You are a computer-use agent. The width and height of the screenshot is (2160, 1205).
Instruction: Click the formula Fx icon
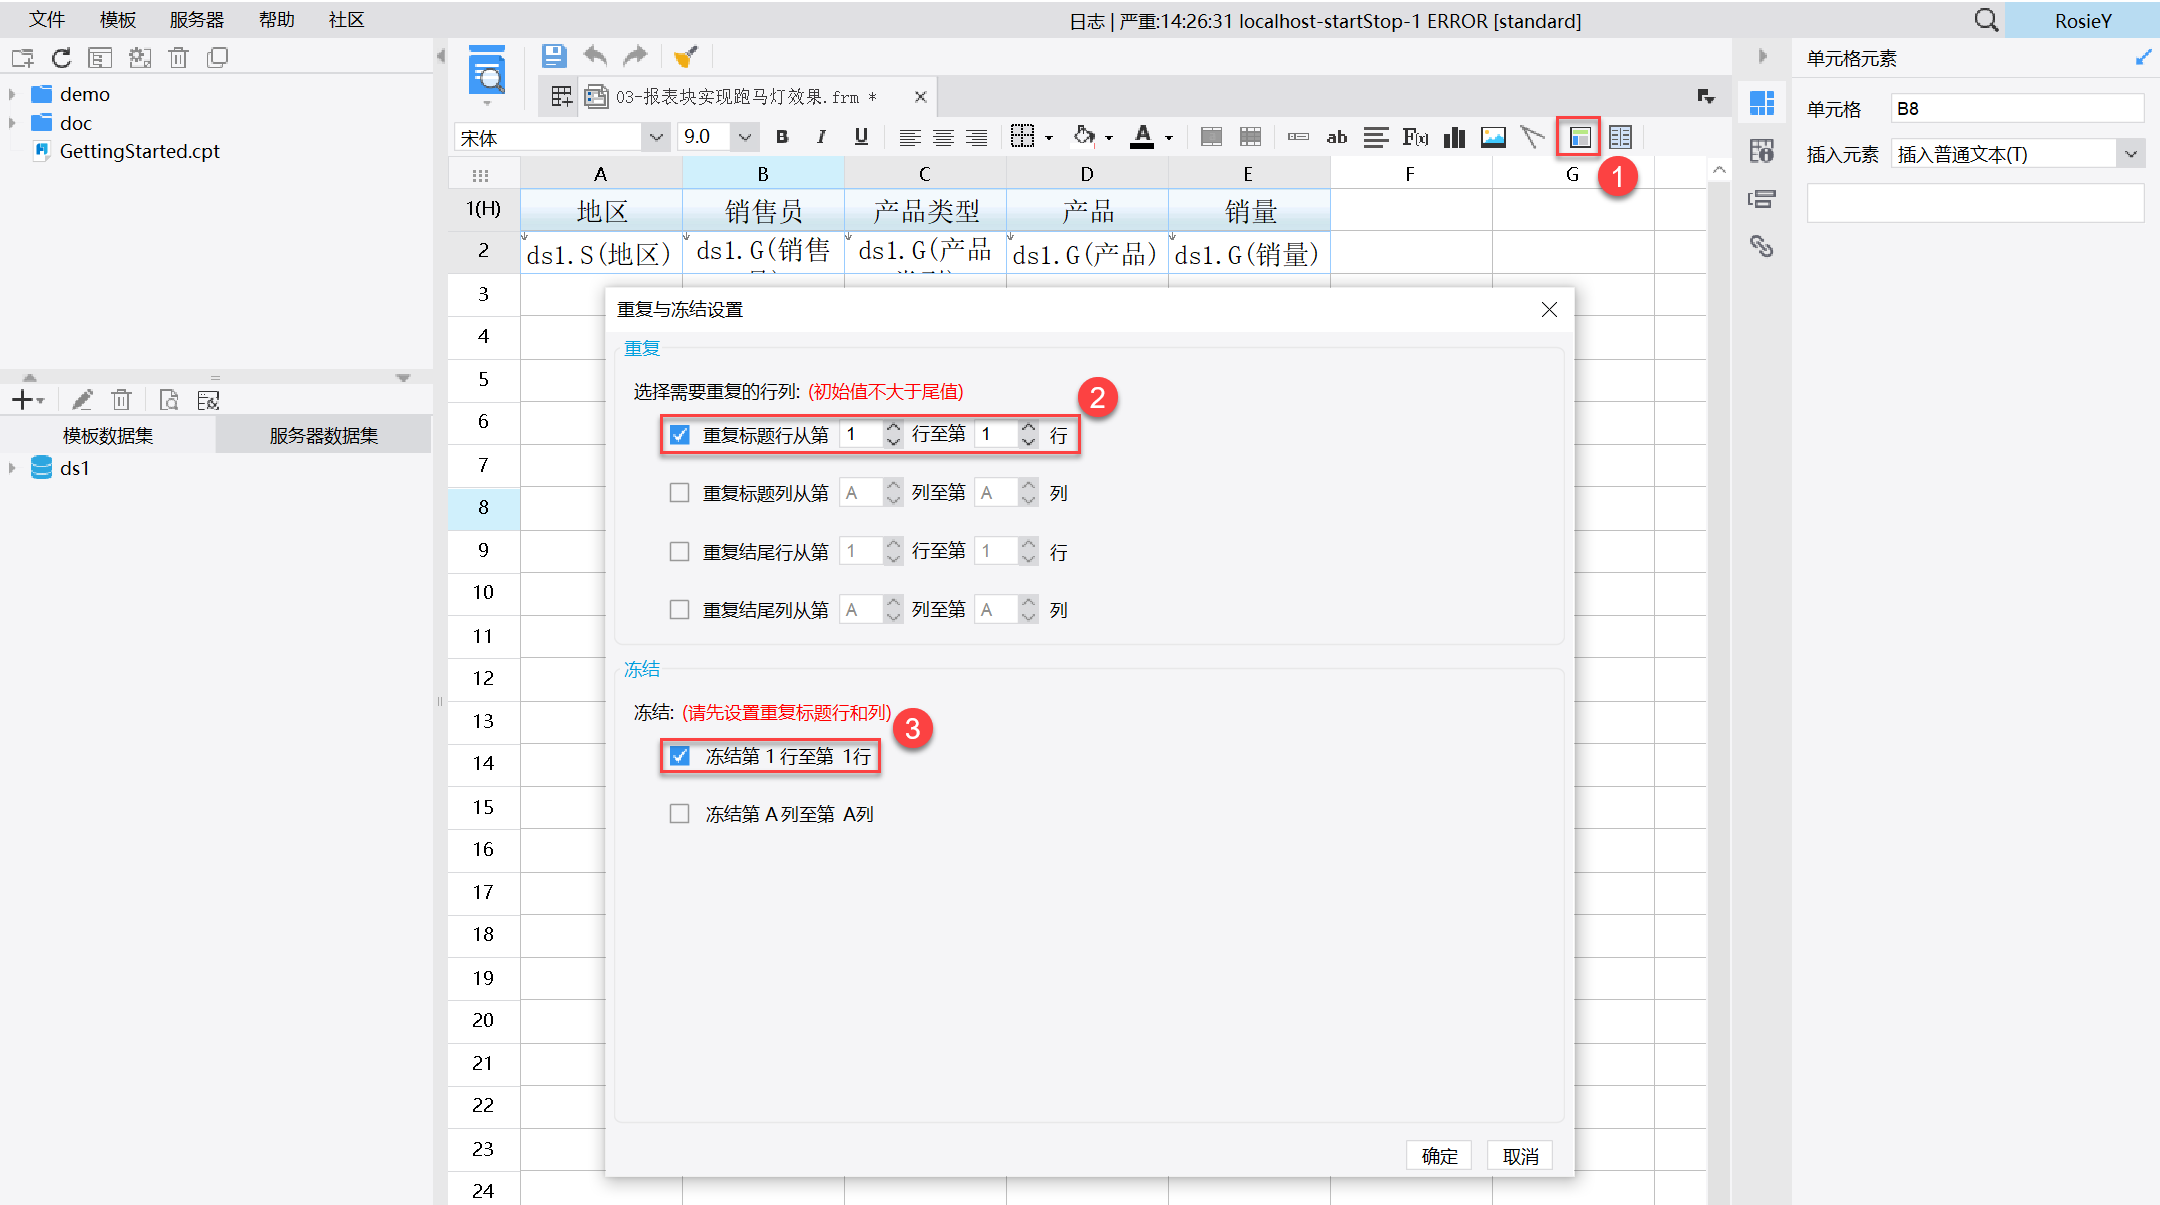[1414, 137]
